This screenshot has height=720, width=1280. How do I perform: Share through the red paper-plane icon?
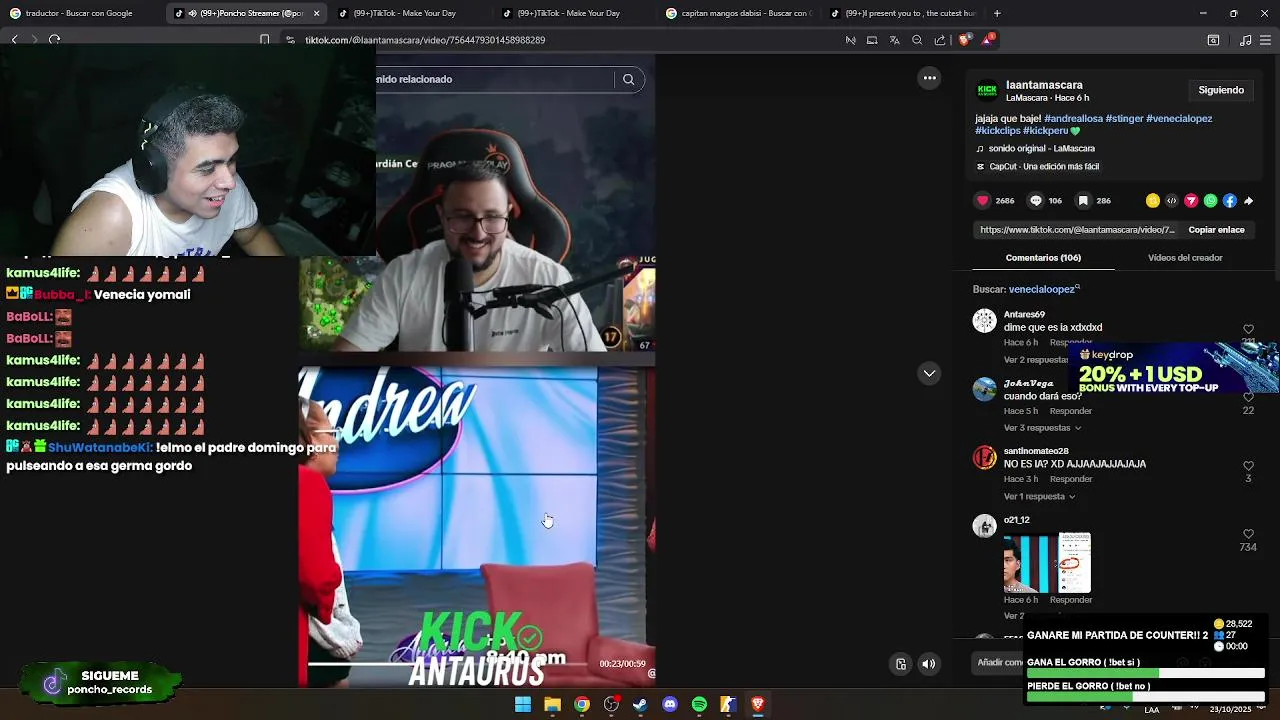(x=1191, y=201)
